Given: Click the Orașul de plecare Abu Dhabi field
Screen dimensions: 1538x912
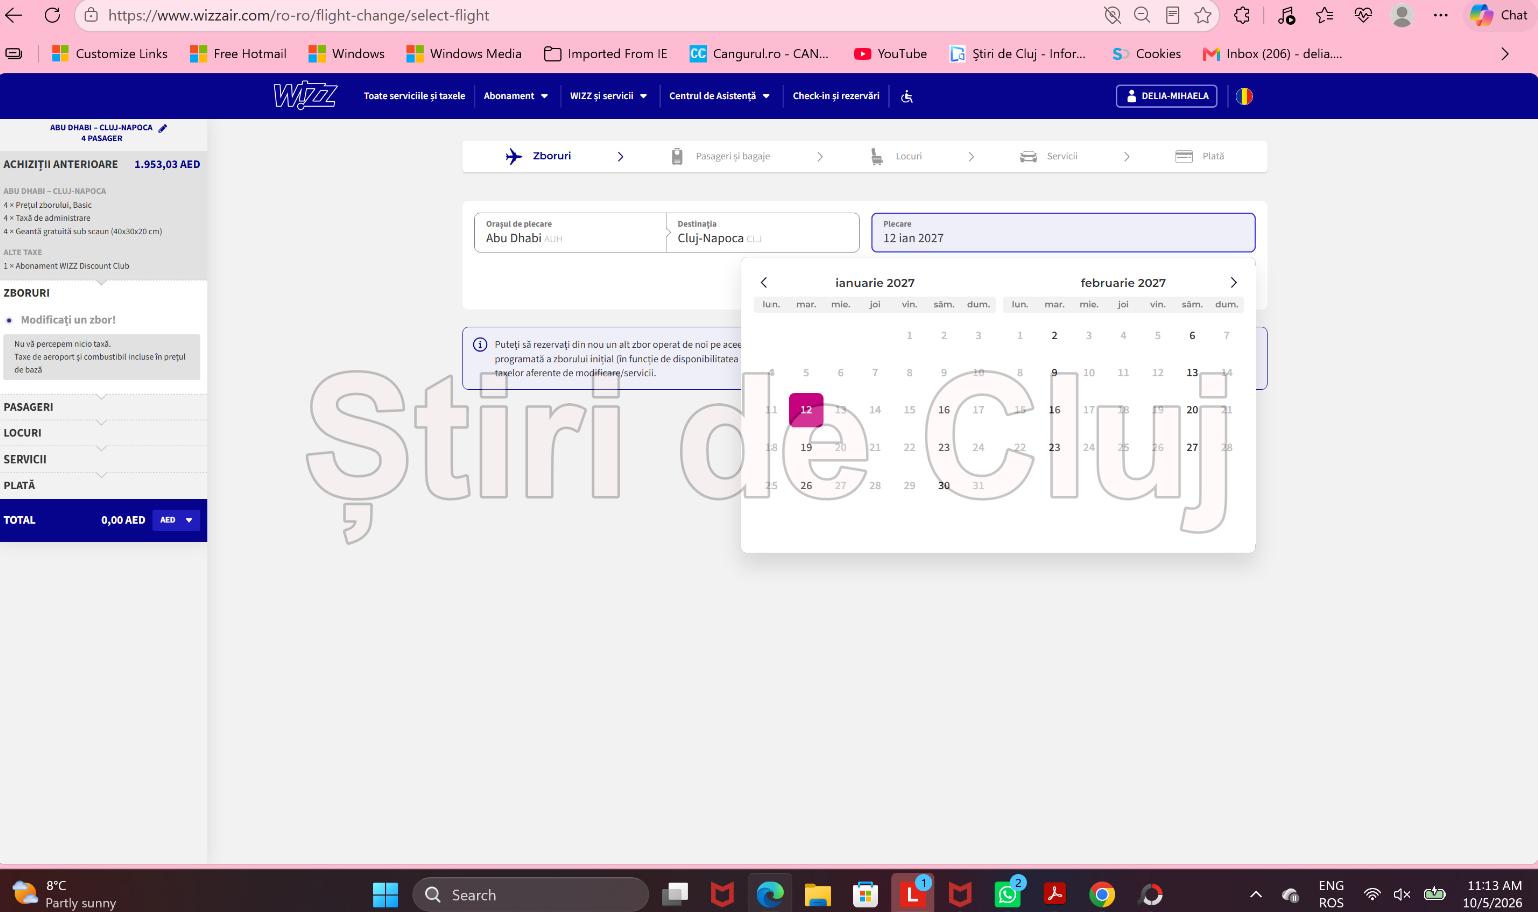Looking at the screenshot, I should click(x=570, y=232).
